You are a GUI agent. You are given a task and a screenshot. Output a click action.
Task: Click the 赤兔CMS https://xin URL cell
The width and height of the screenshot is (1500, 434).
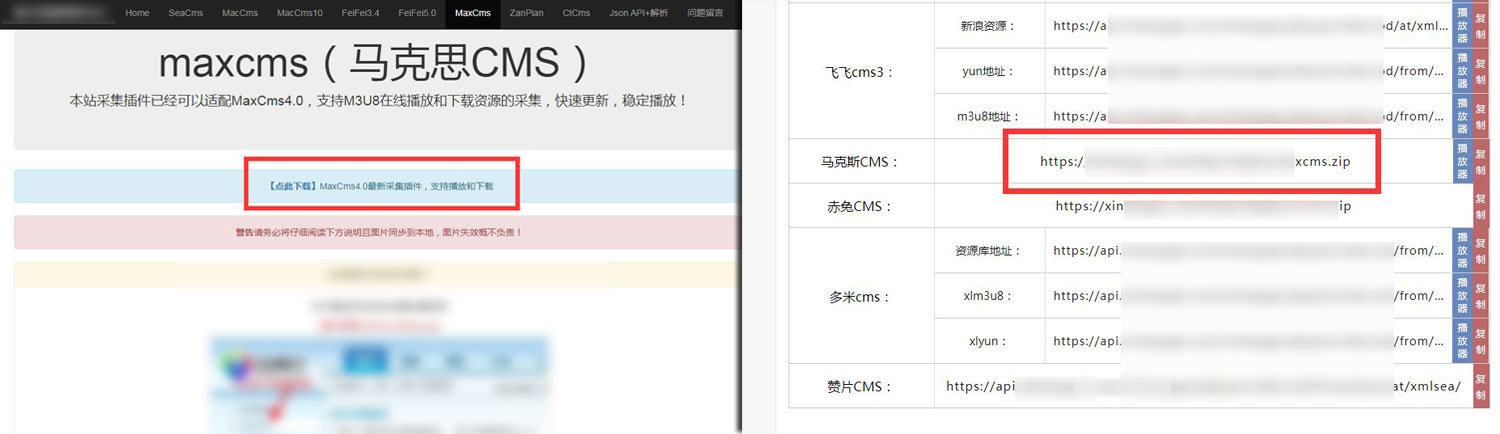coord(1203,206)
